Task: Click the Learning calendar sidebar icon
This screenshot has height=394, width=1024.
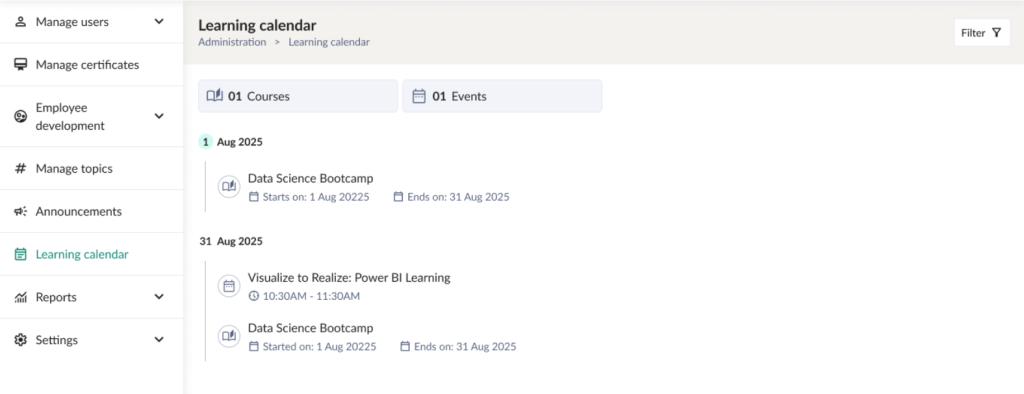Action: point(20,254)
